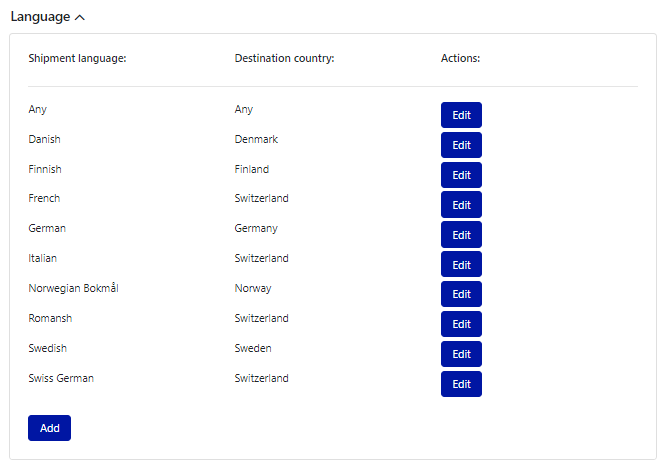The width and height of the screenshot is (667, 470).
Task: Edit the Italian Switzerland entry
Action: pos(461,264)
